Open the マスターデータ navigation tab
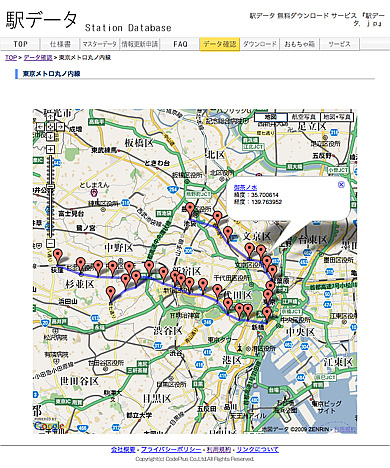The image size is (390, 468). point(99,44)
